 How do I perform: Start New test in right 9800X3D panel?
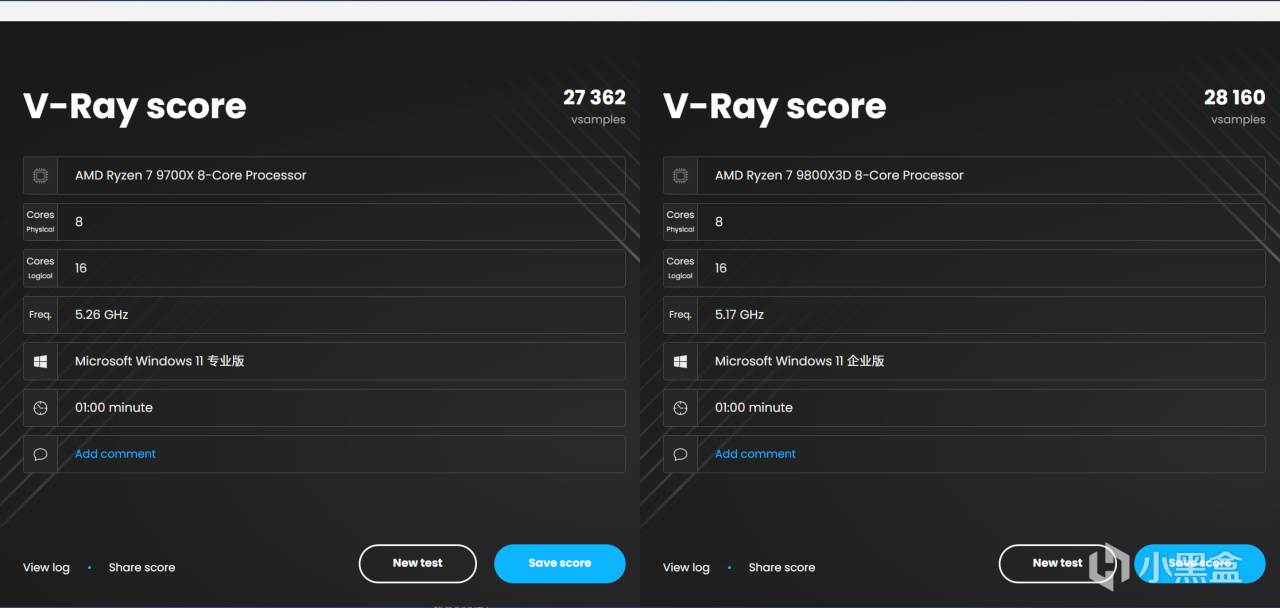pos(1058,563)
